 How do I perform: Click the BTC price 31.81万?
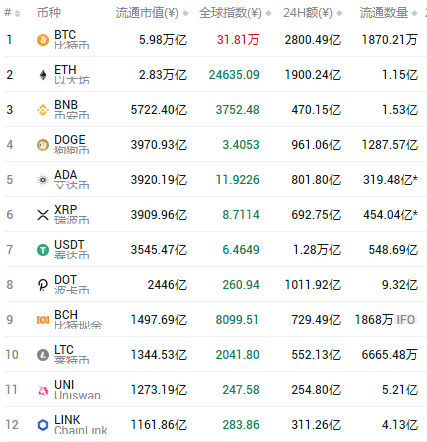(x=238, y=40)
